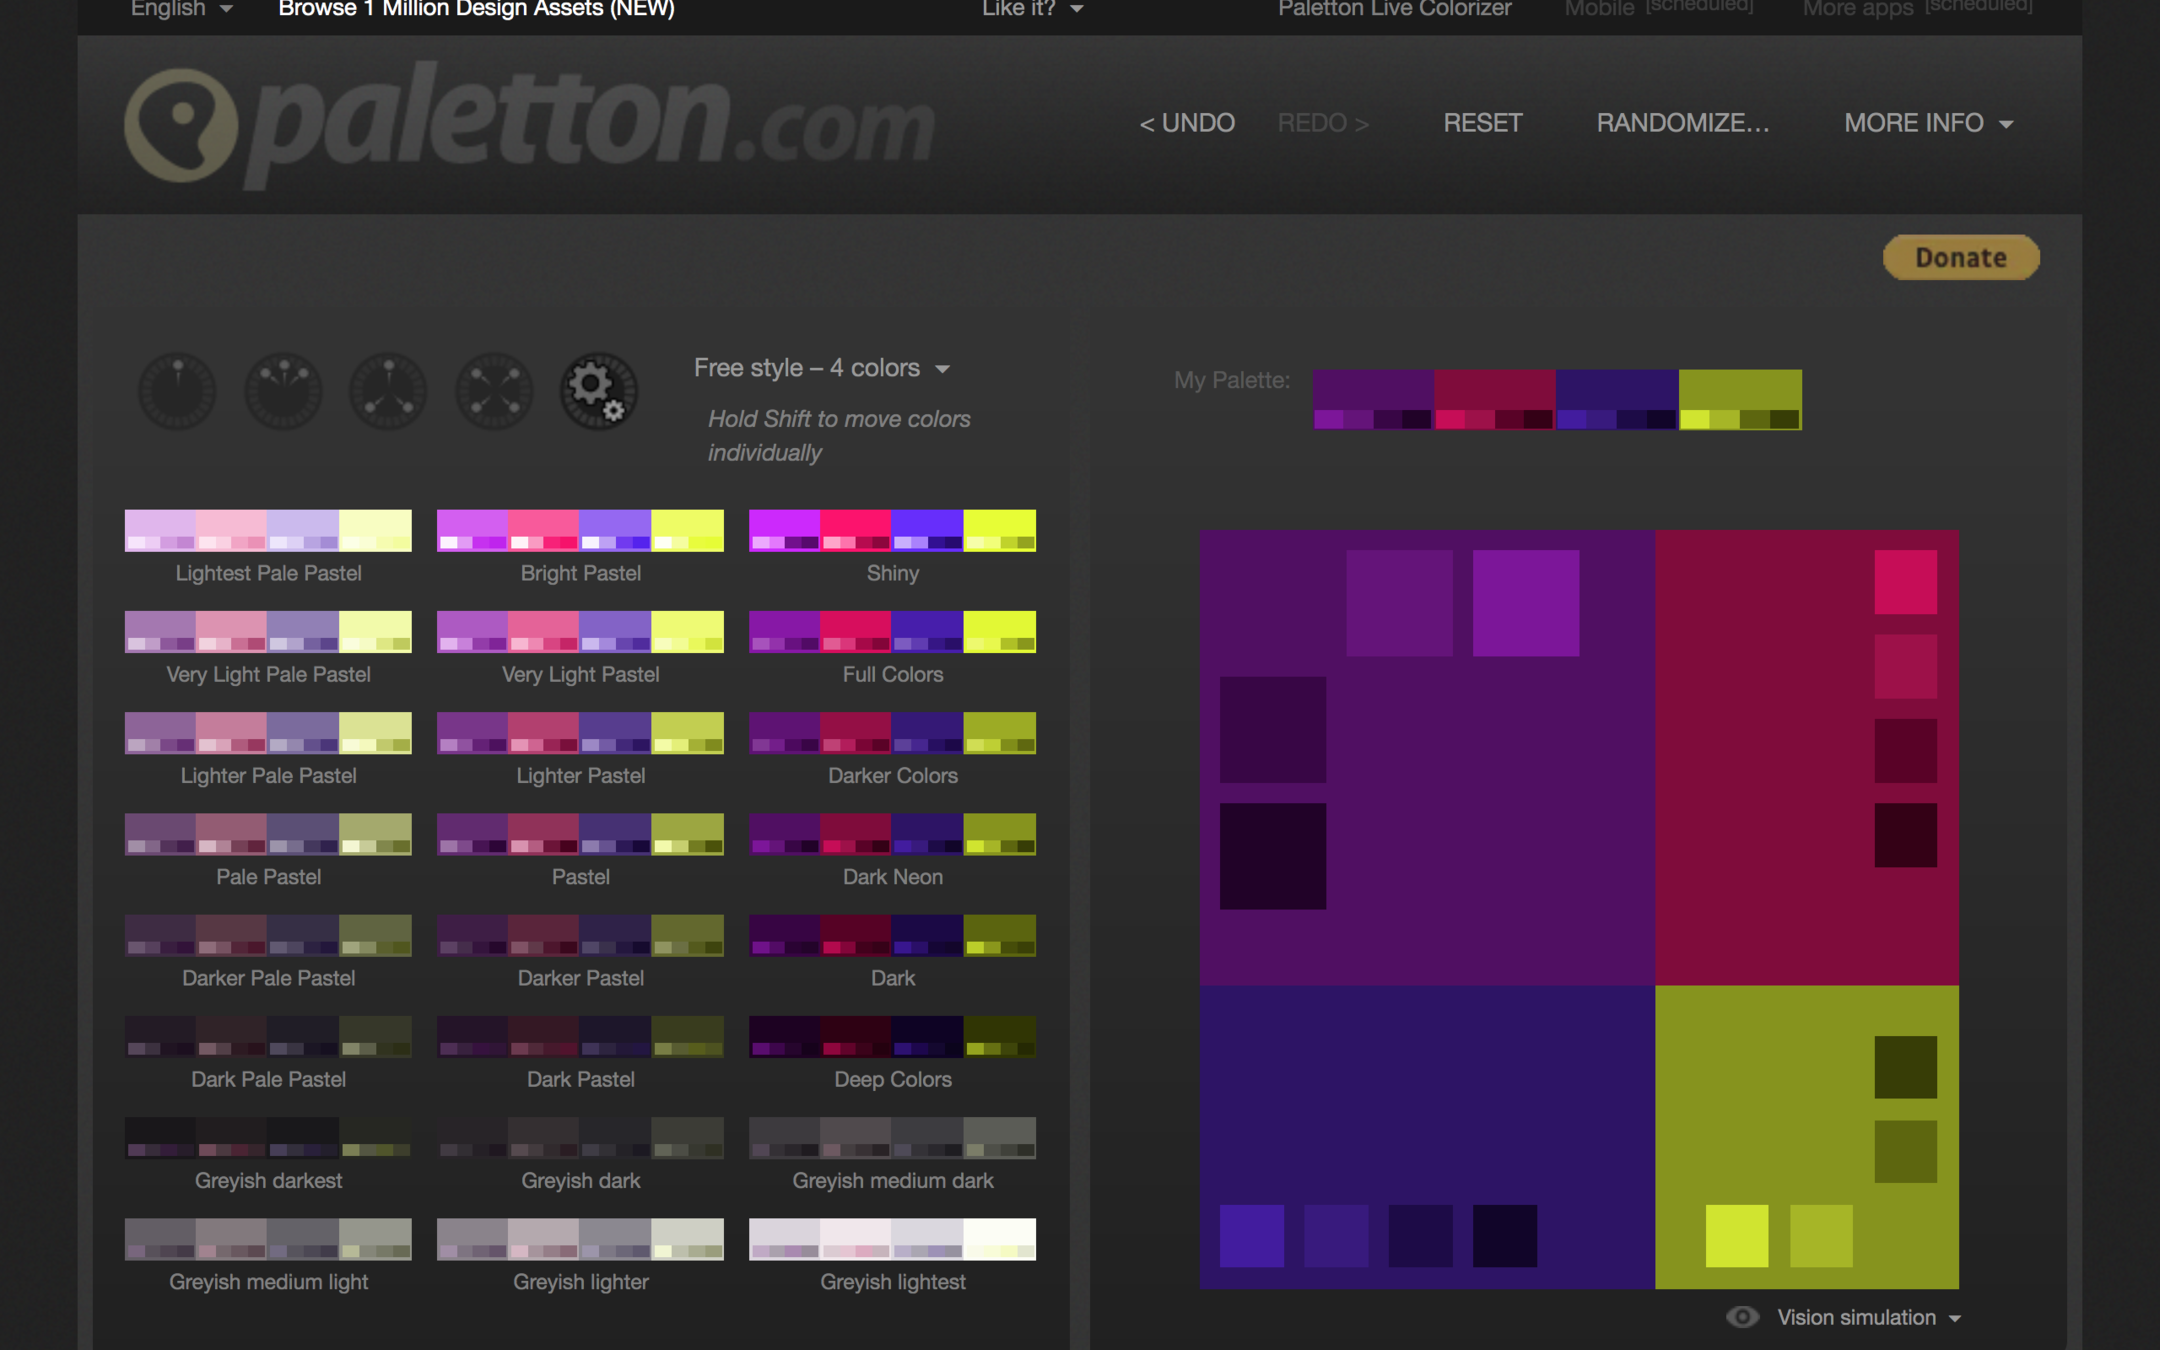
Task: Click RESET in the top menu
Action: click(1482, 123)
